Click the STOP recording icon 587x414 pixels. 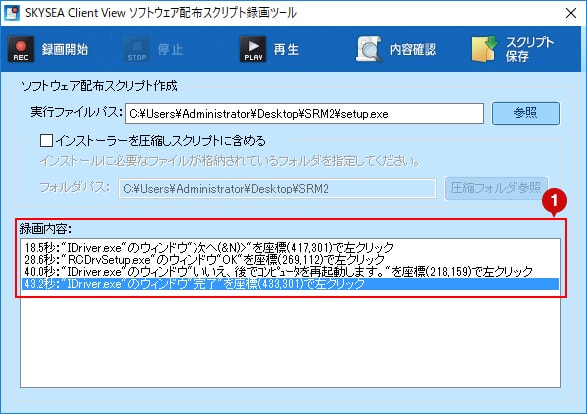point(137,49)
